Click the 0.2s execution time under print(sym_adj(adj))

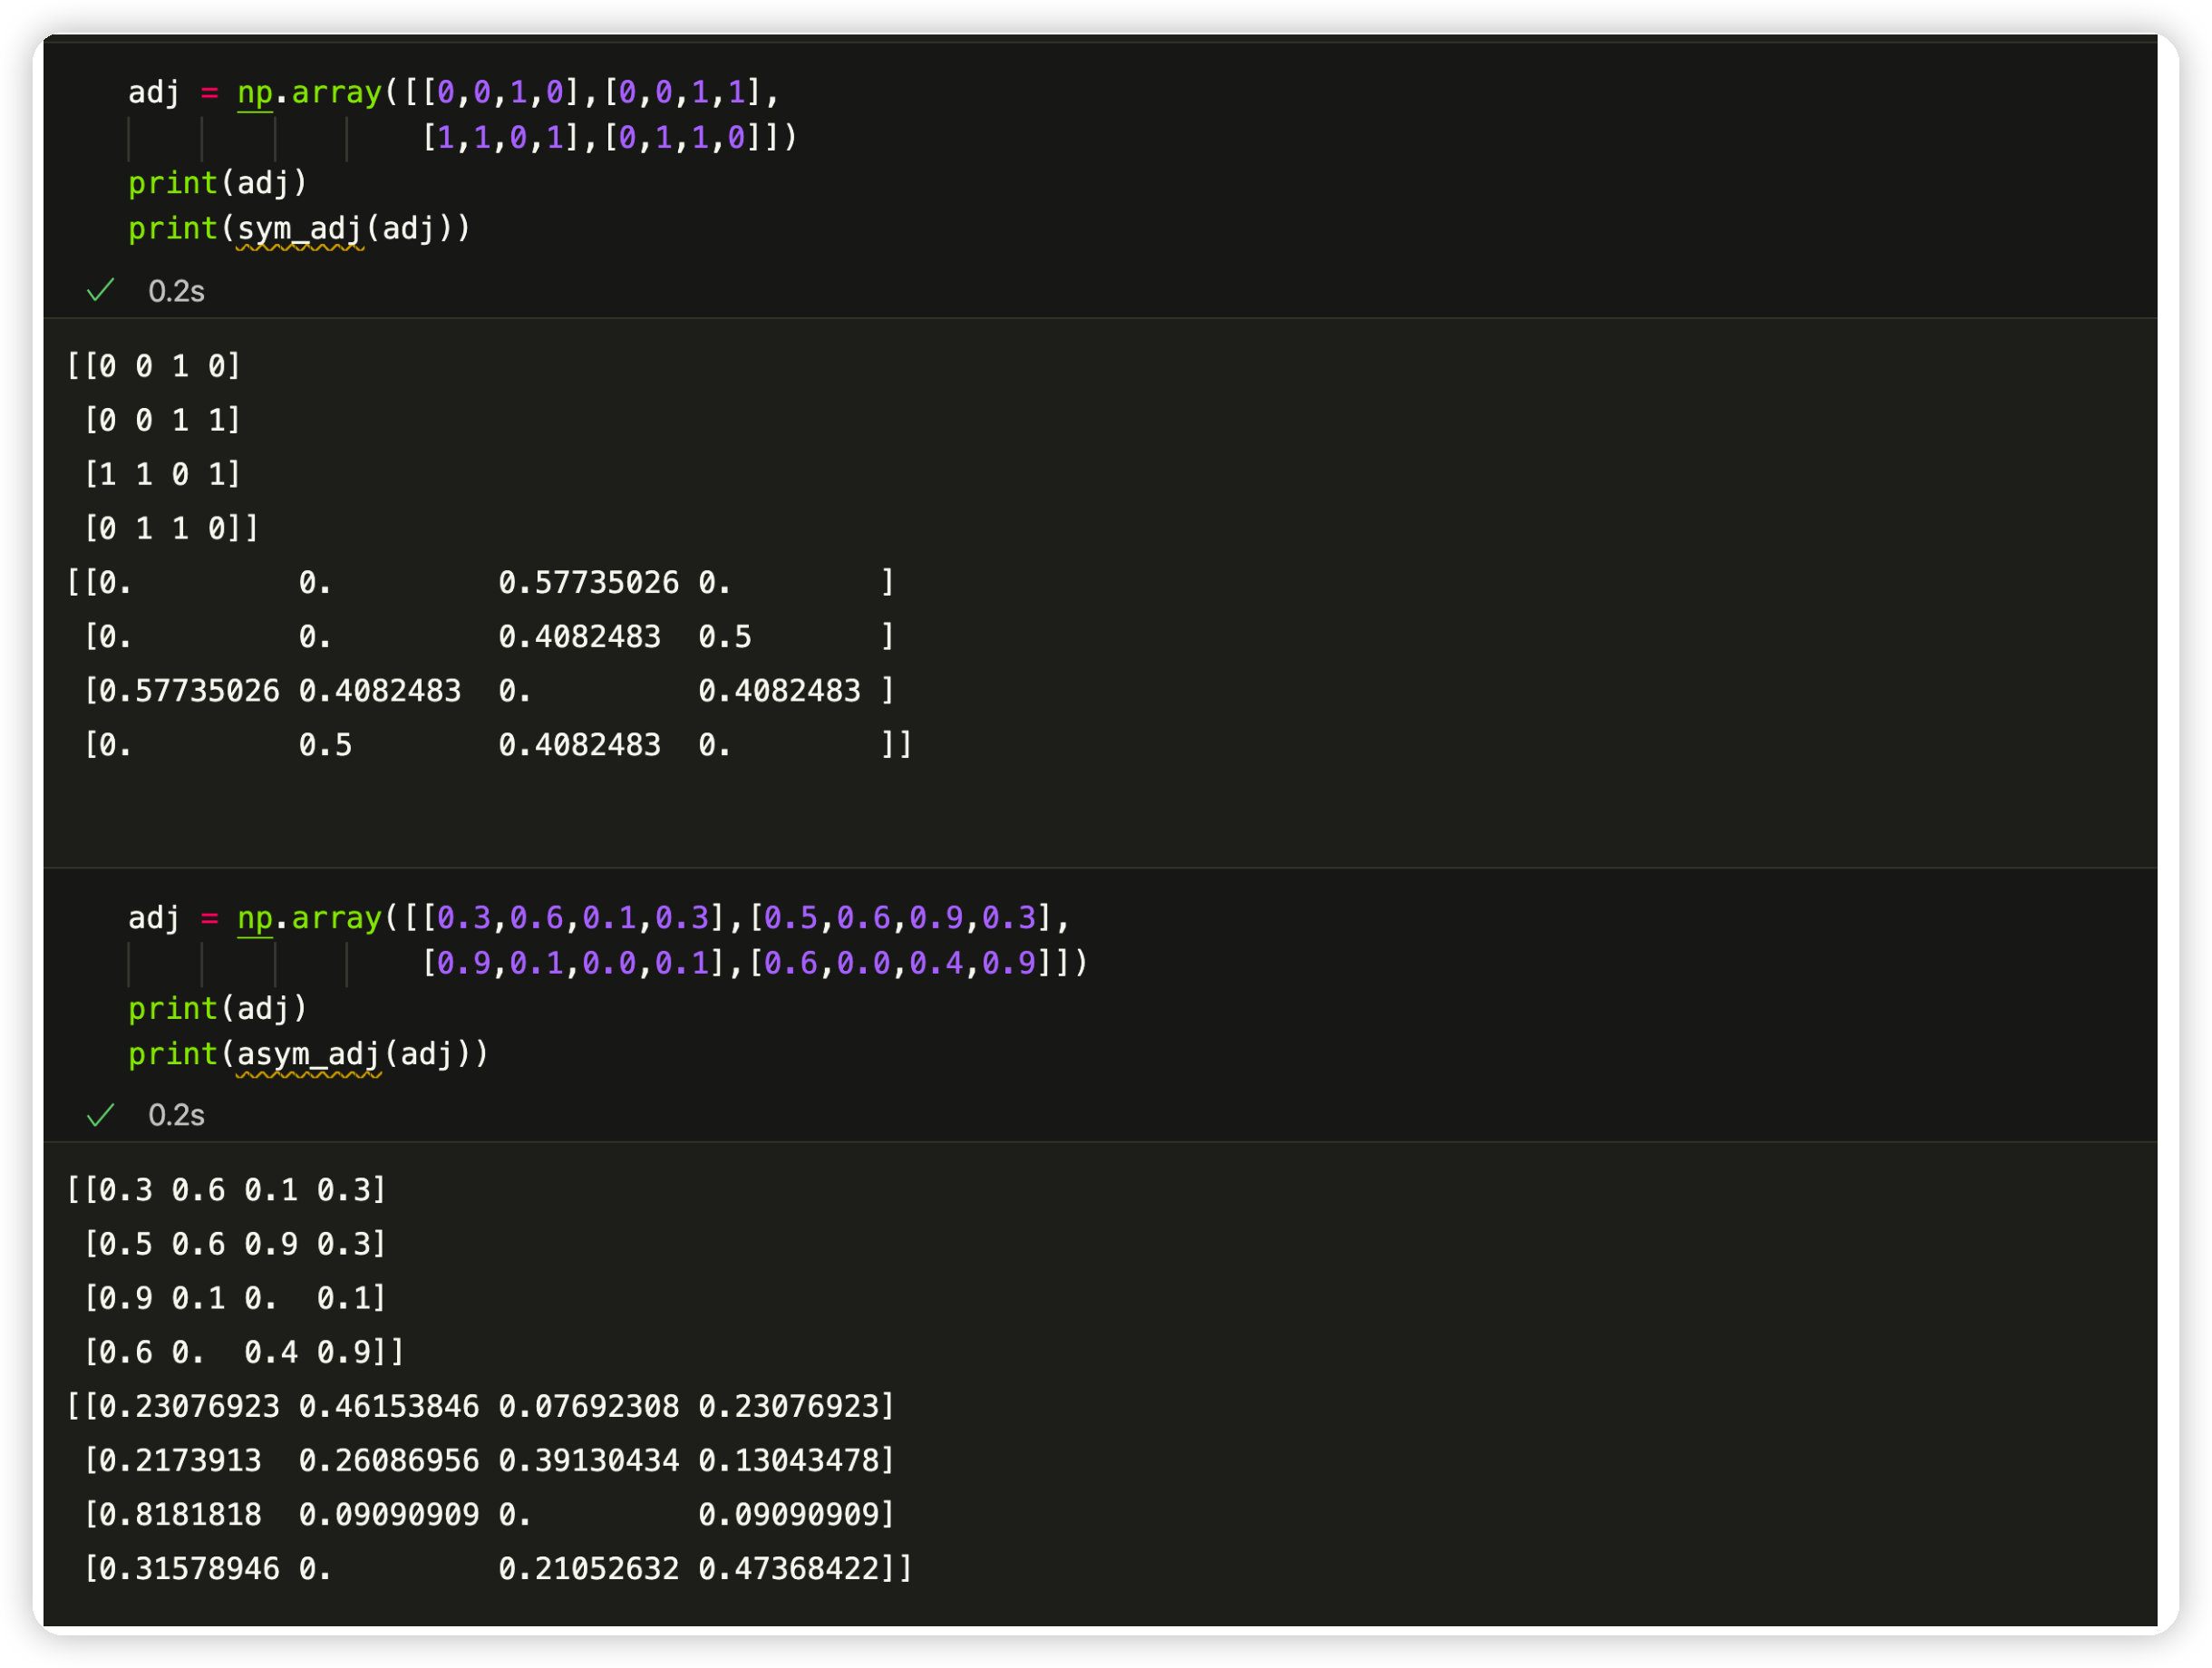177,291
